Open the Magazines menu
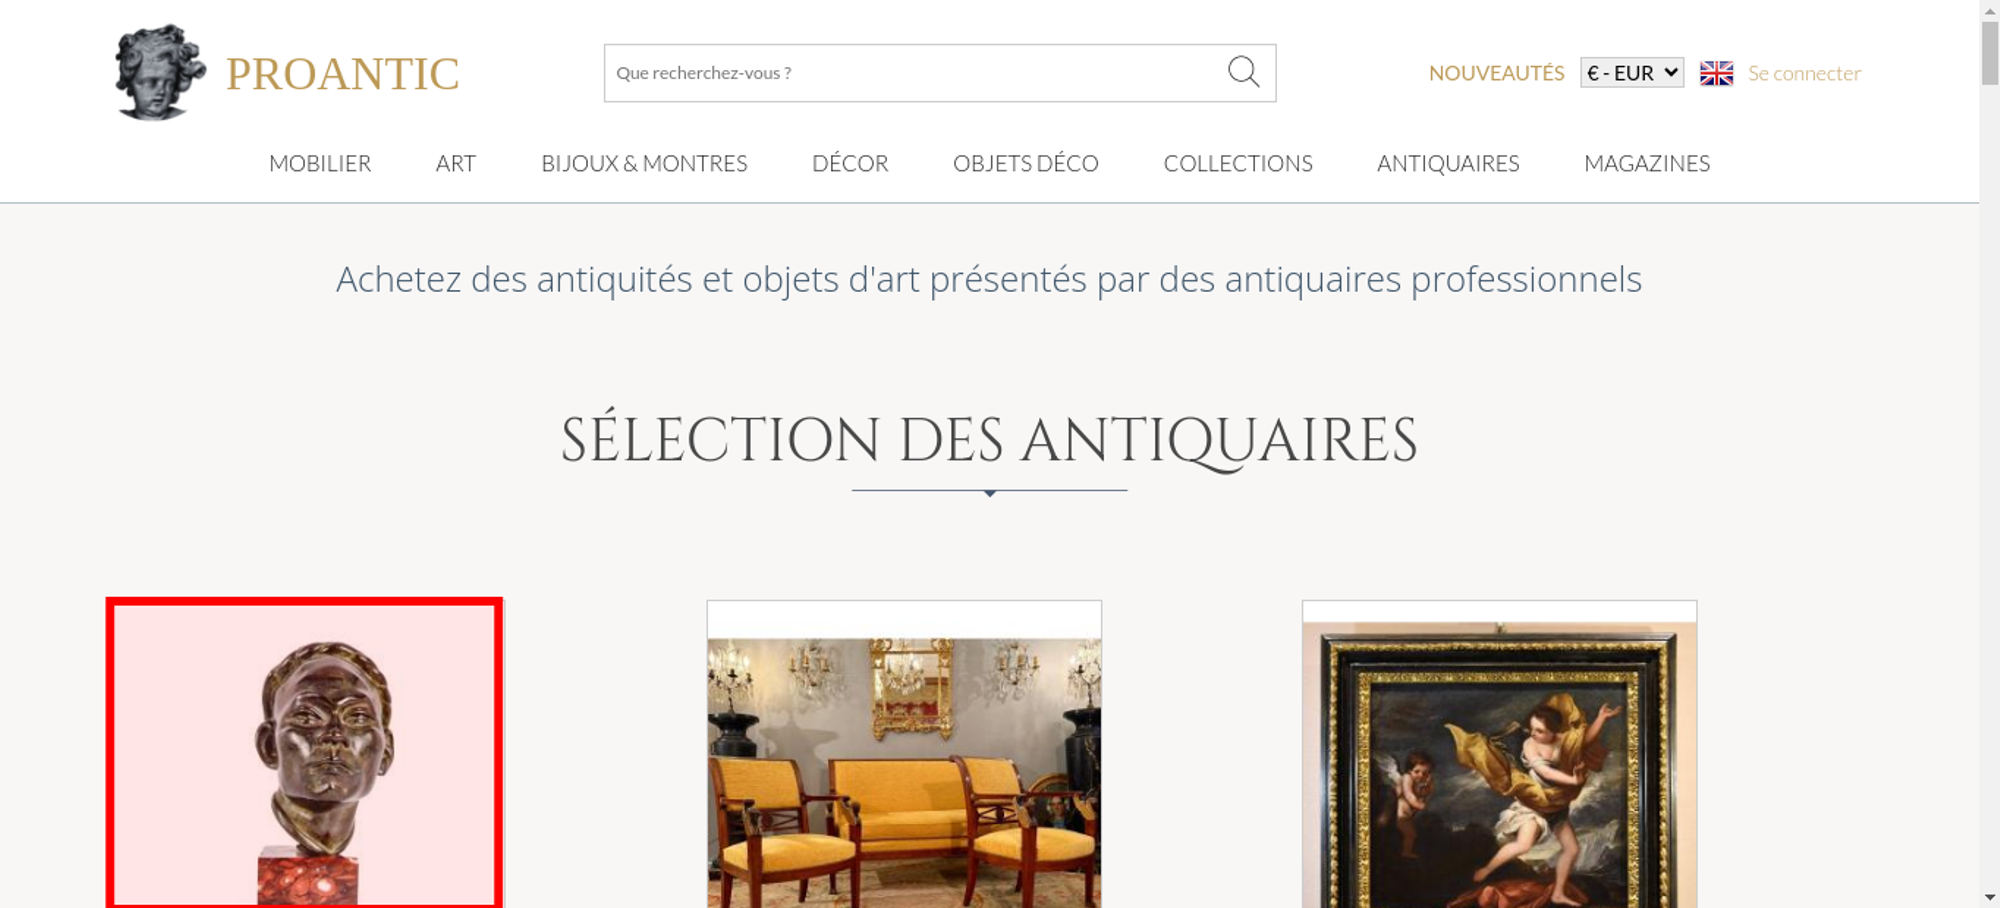This screenshot has height=908, width=2000. coord(1647,163)
